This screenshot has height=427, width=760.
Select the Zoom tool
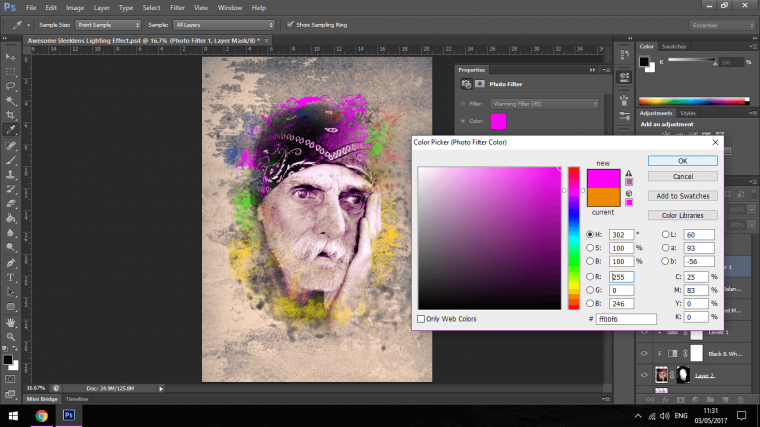pyautogui.click(x=10, y=337)
